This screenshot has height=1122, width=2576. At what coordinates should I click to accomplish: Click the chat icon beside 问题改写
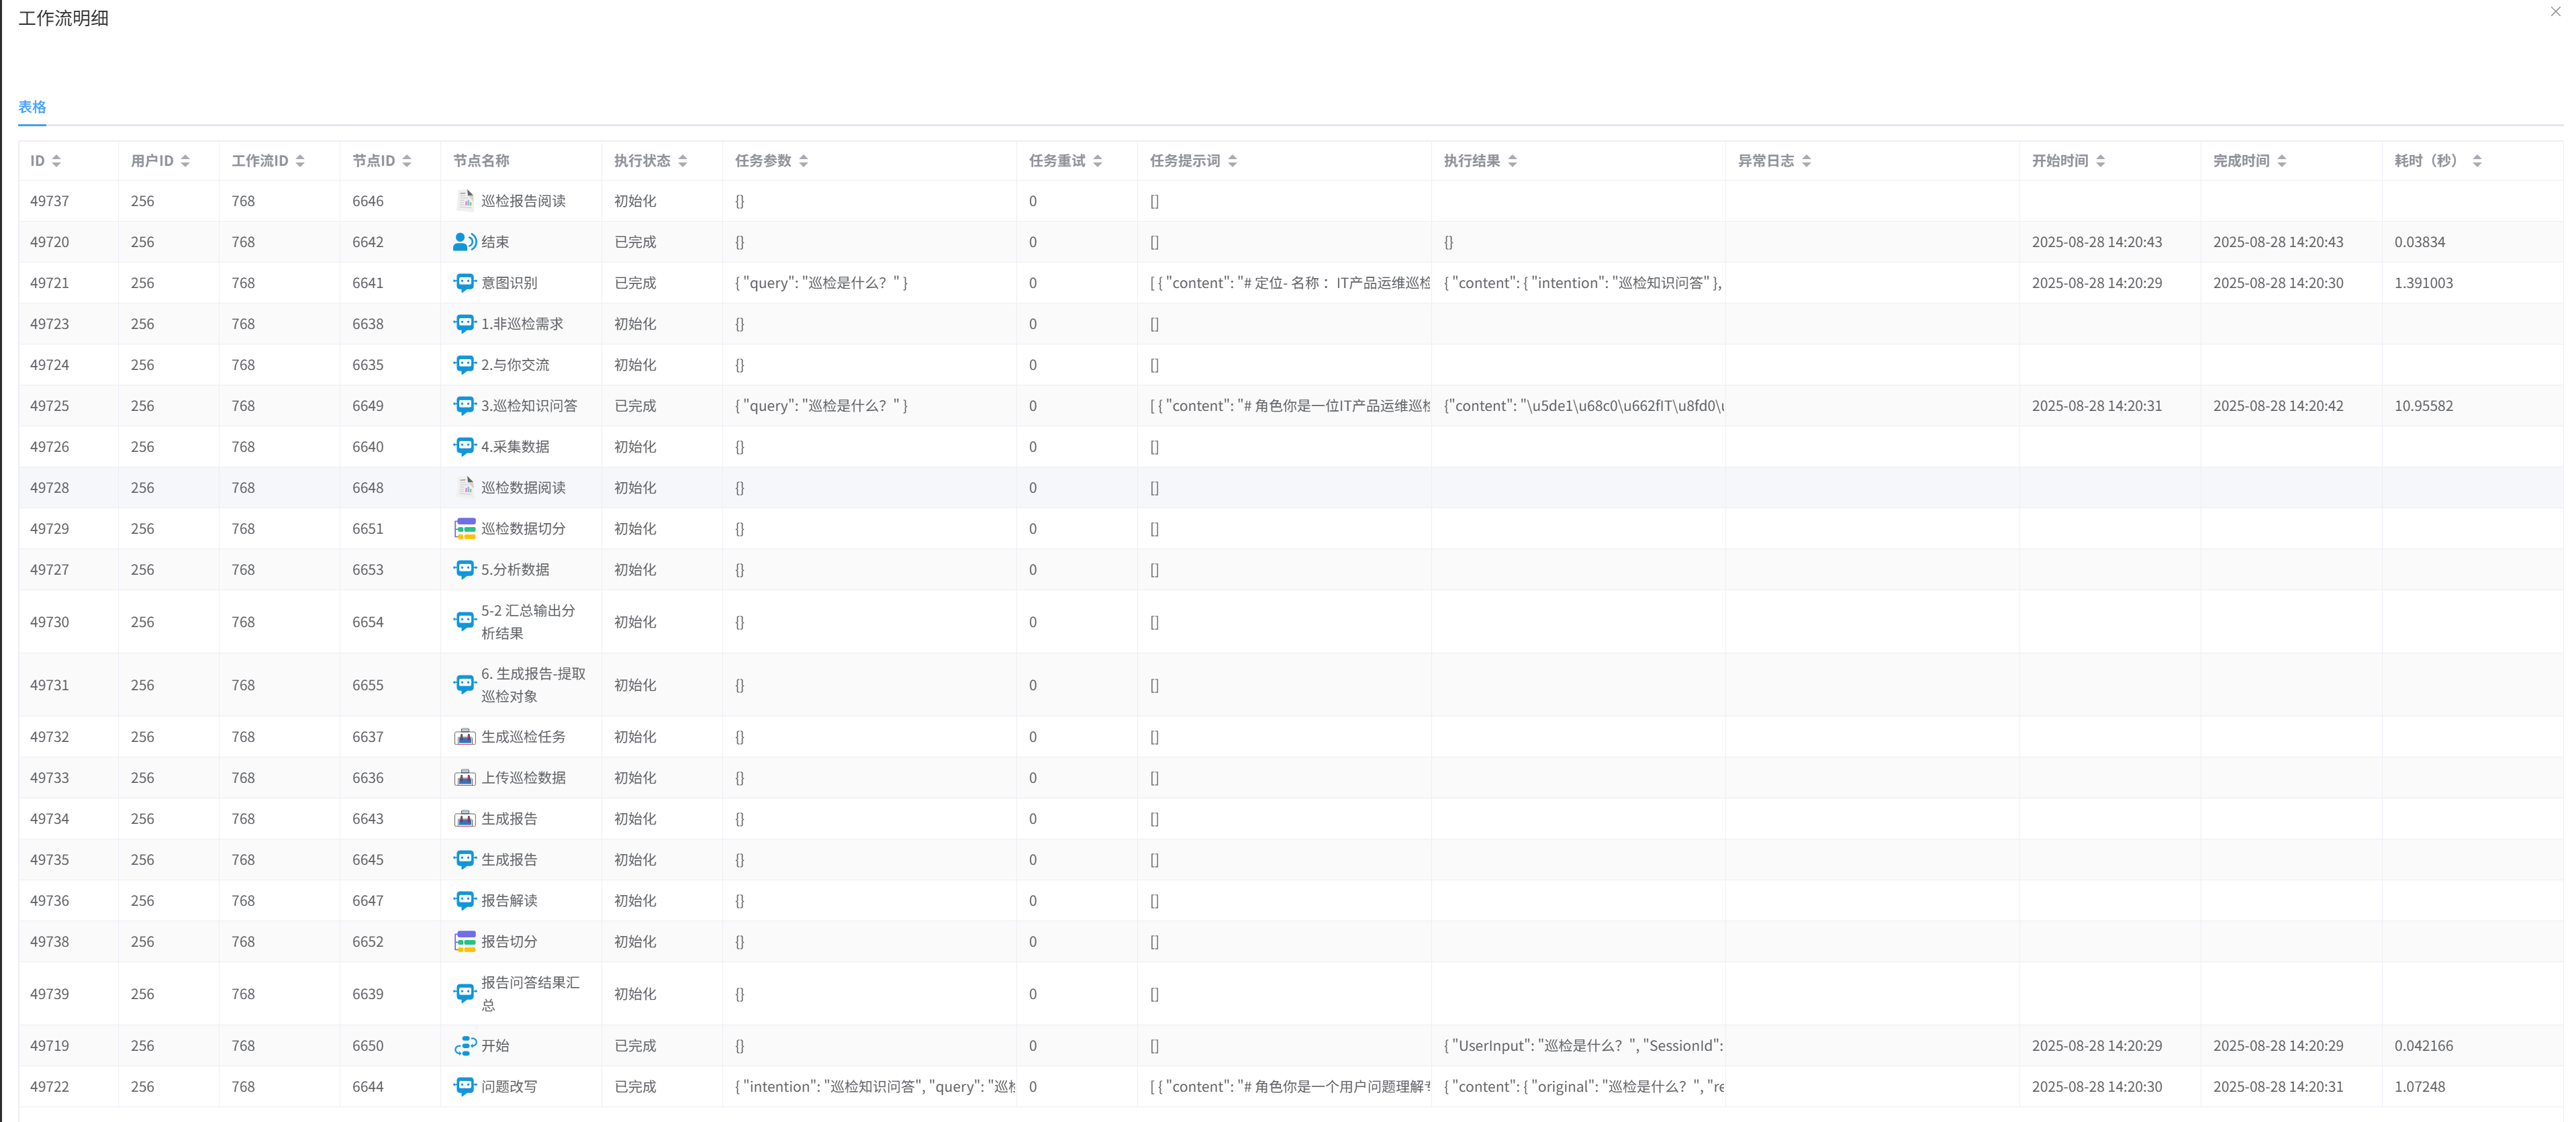(465, 1087)
